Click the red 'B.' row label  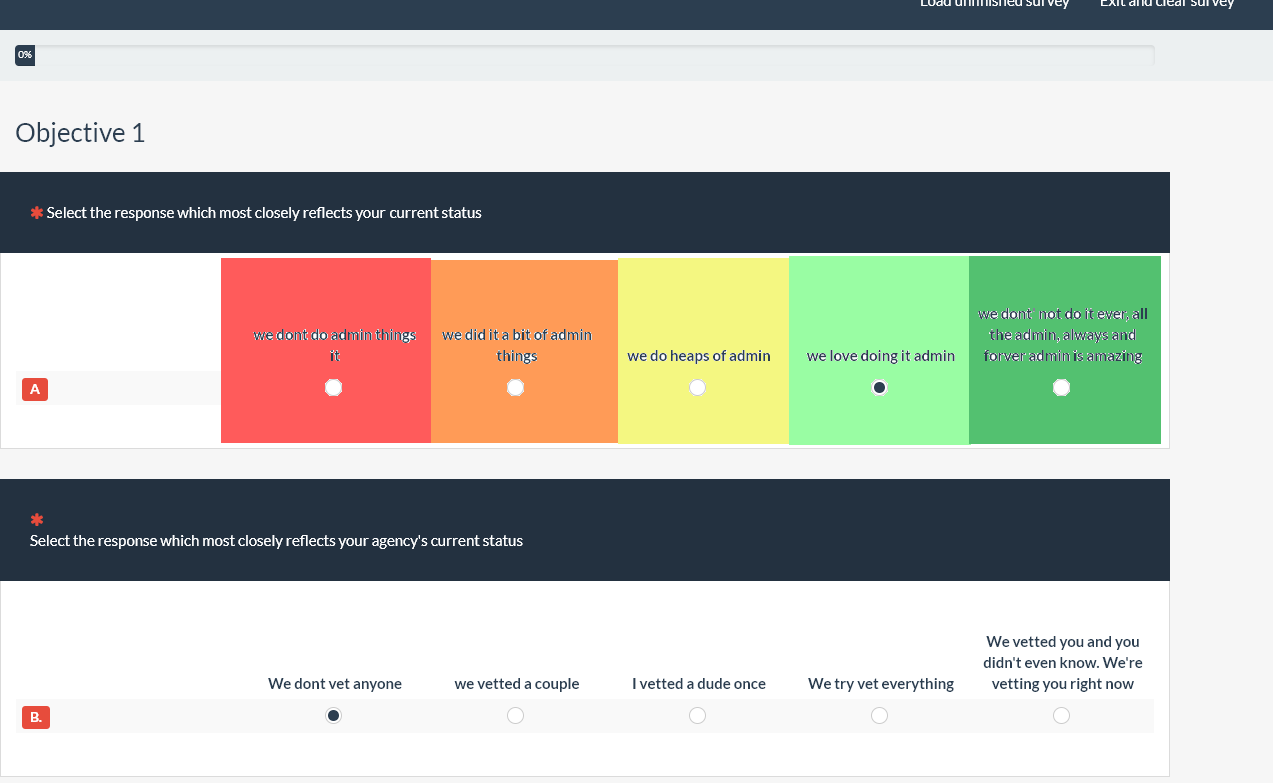pos(36,717)
